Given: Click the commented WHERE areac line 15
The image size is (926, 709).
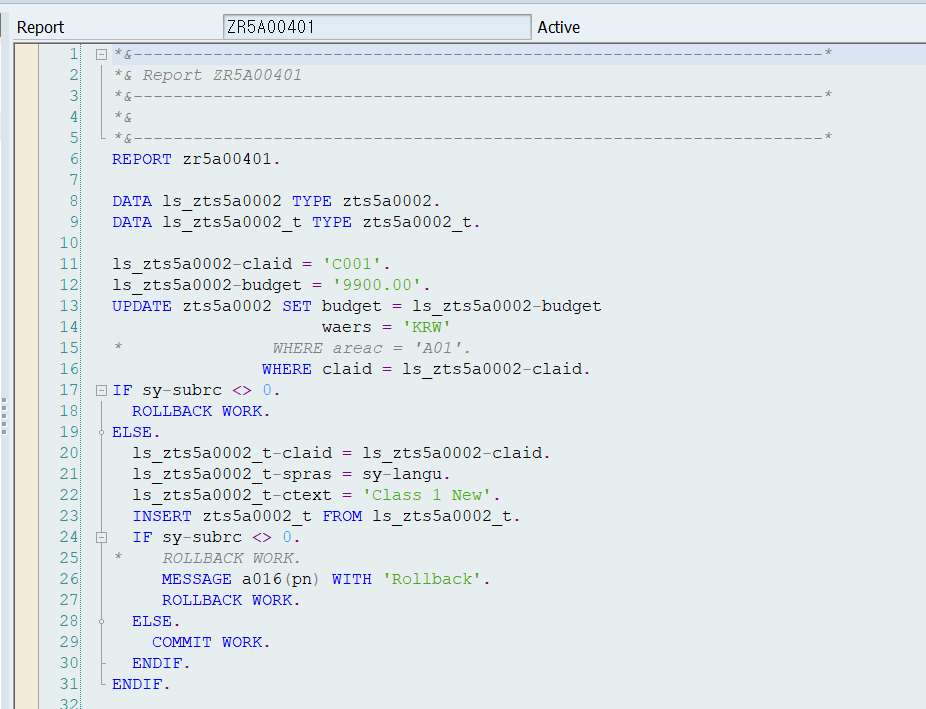Looking at the screenshot, I should click(x=371, y=348).
